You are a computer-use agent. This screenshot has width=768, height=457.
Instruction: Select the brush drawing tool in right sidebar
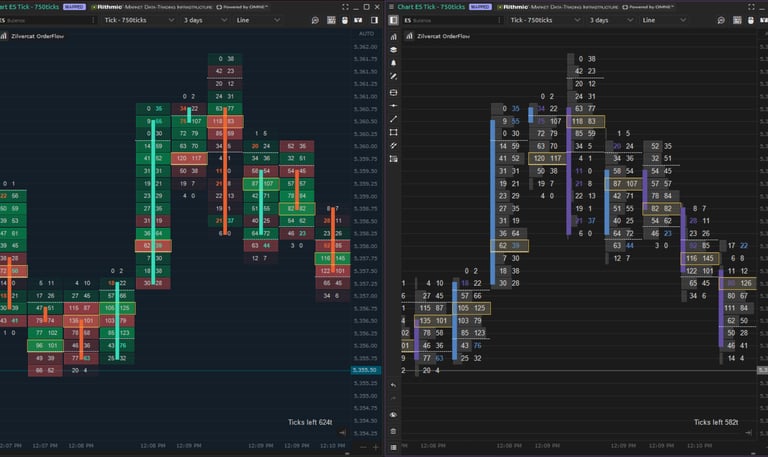tap(393, 76)
